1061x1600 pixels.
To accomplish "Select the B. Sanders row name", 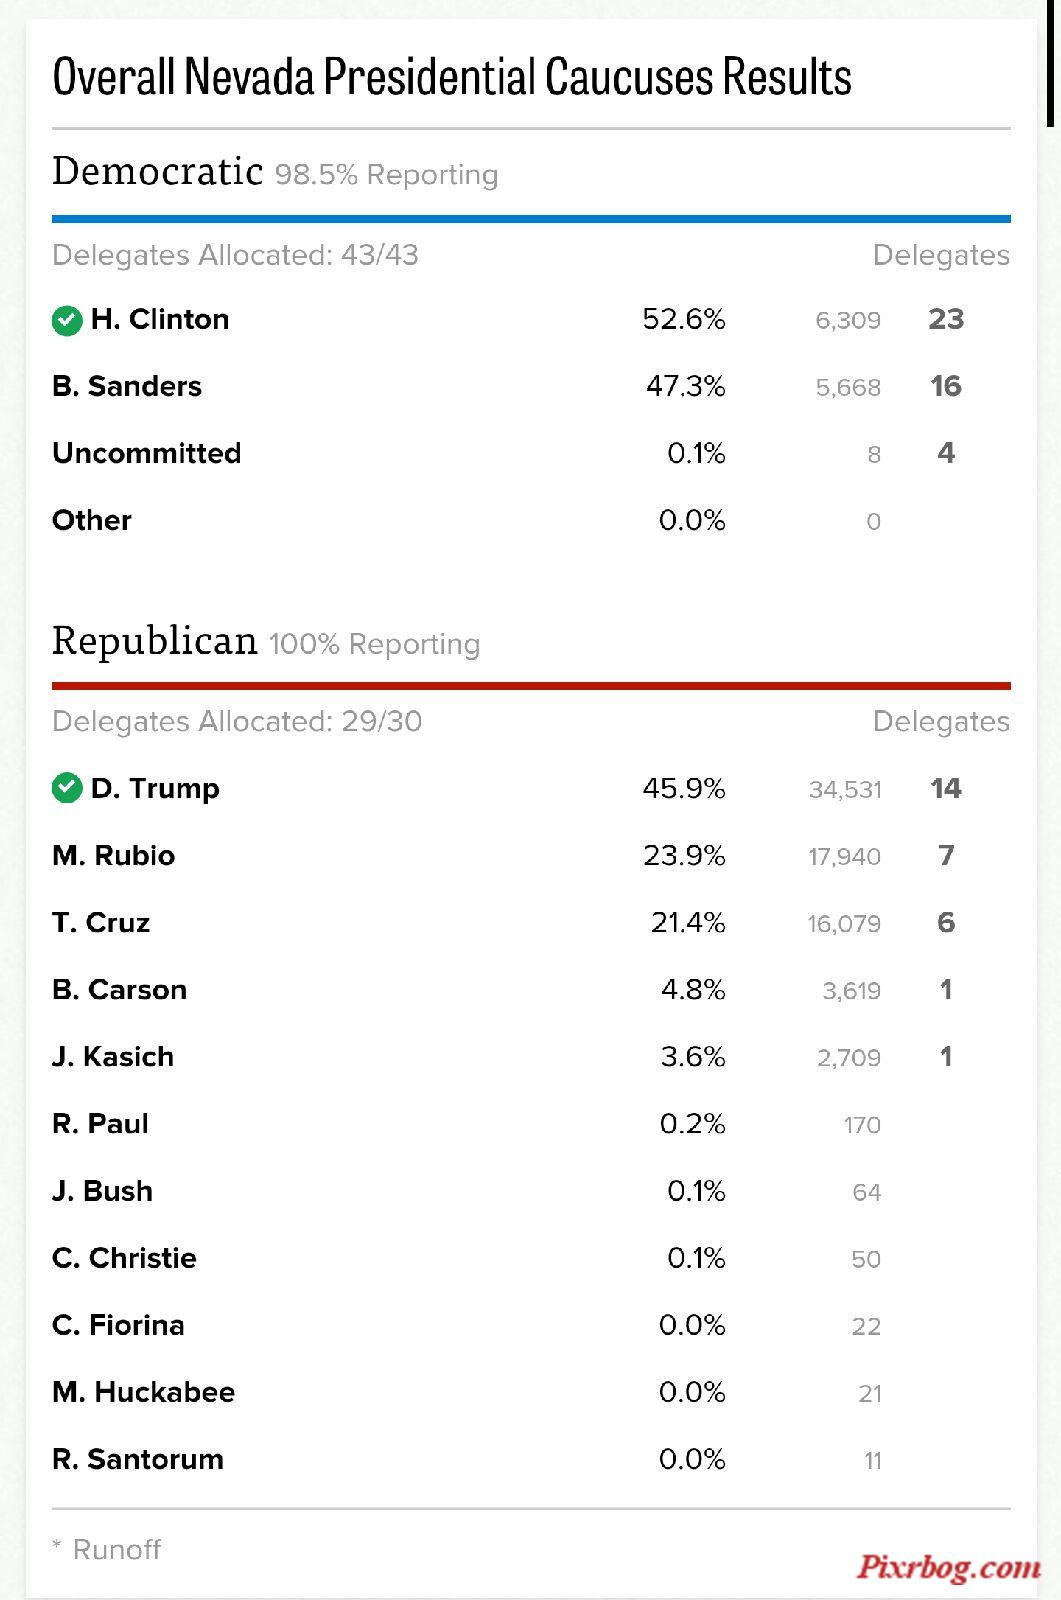I will [127, 386].
